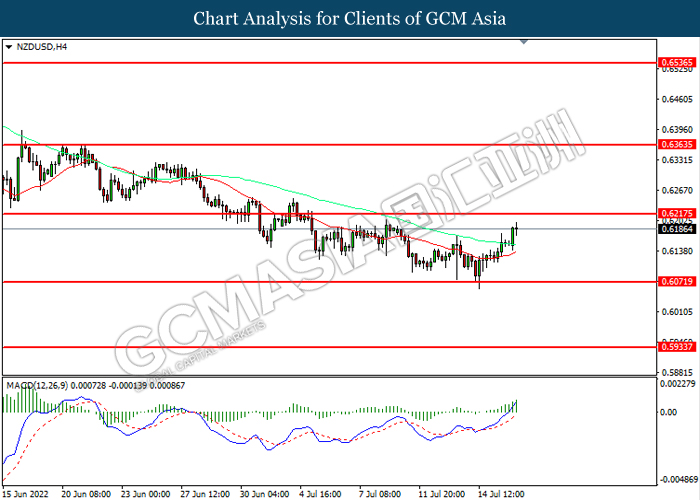
Task: Select the 0.59337 support price label
Action: point(677,347)
